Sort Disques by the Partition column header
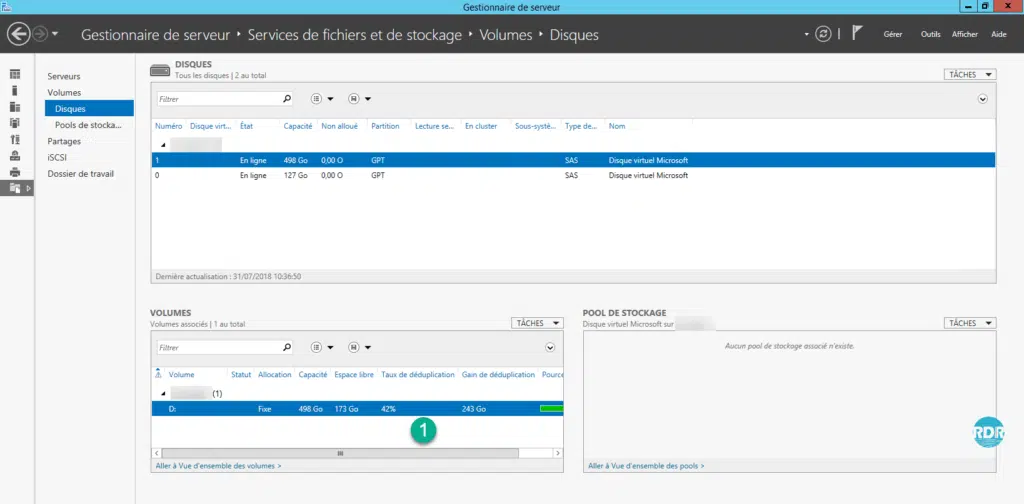 point(385,126)
